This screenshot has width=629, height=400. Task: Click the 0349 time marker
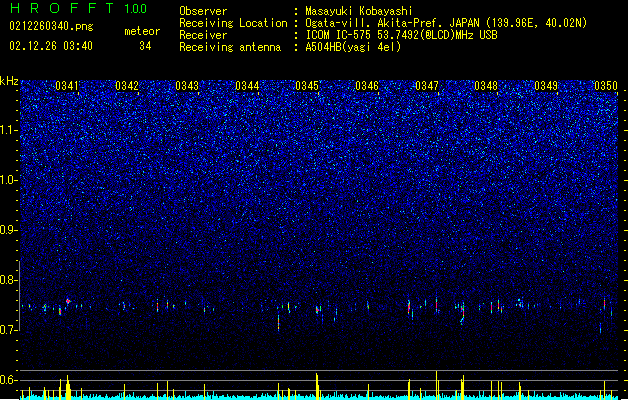tap(546, 85)
